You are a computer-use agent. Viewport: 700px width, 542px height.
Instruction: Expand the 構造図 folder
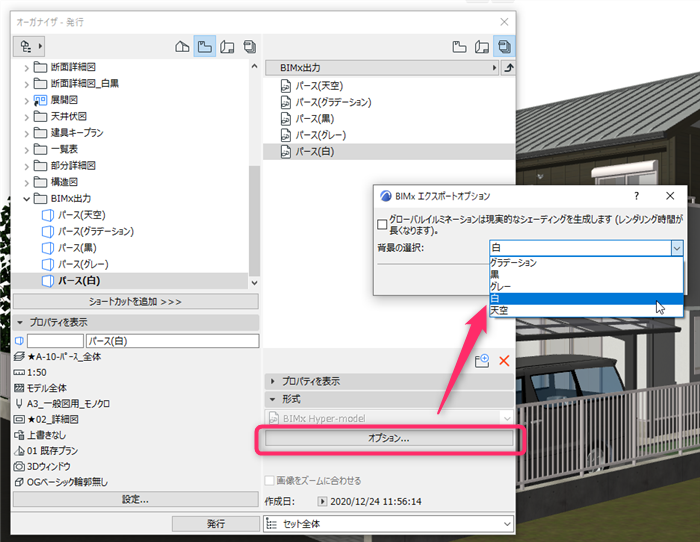tap(26, 183)
